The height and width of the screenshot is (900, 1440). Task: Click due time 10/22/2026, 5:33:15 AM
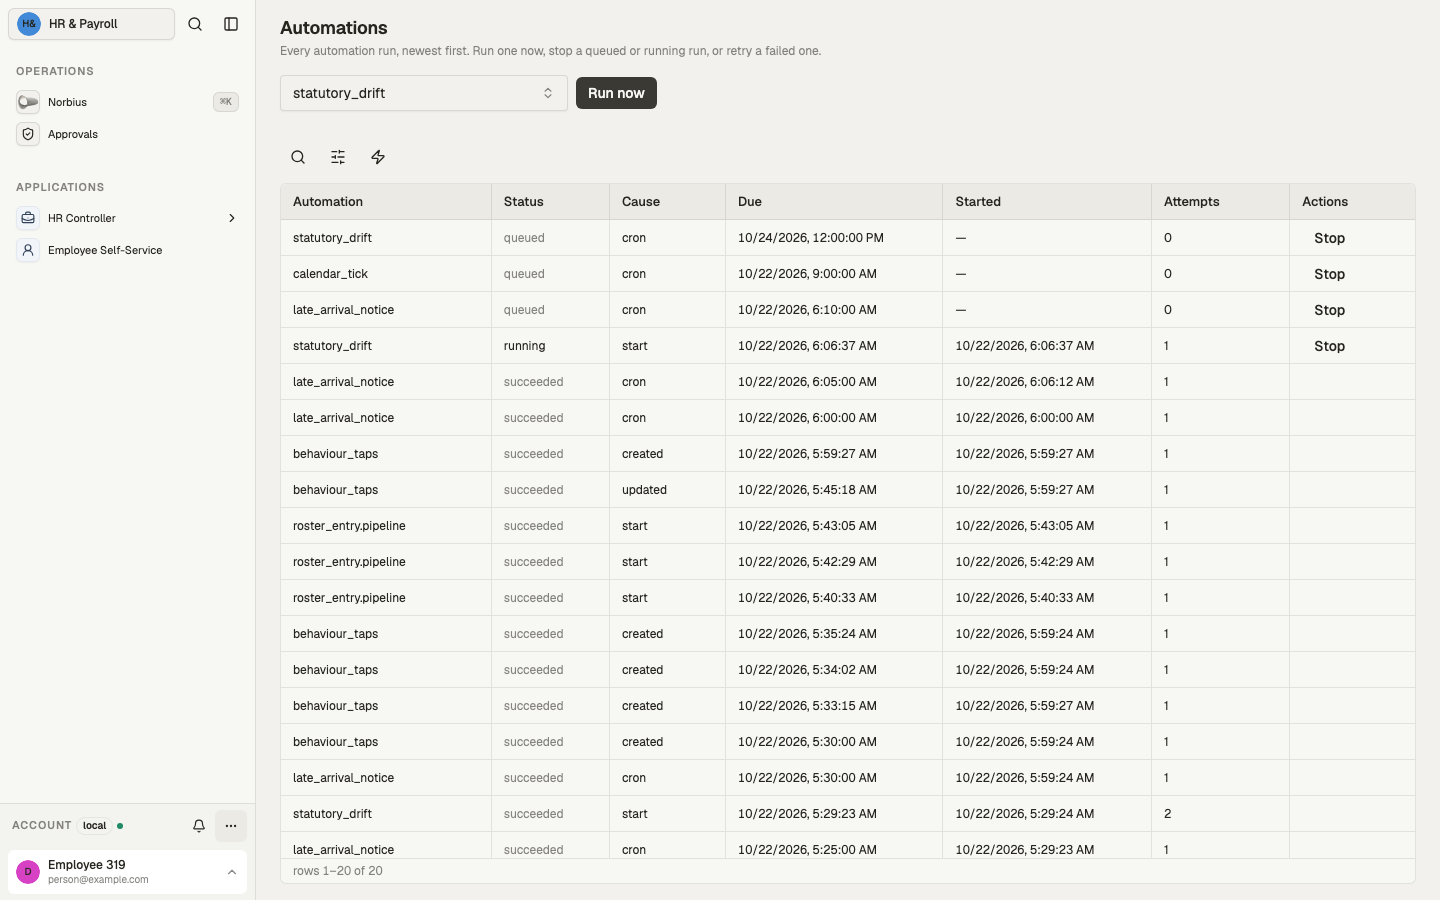pos(807,706)
